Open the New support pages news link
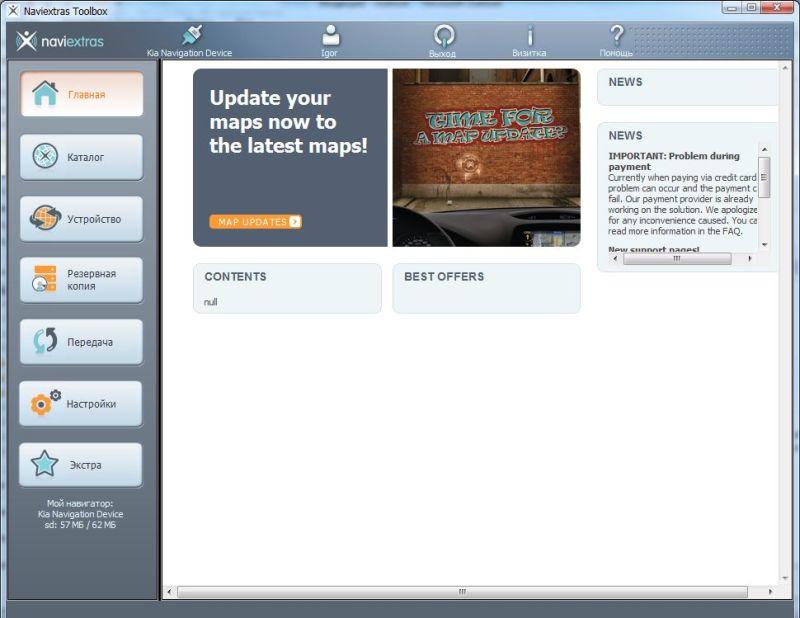800x618 pixels. (654, 248)
